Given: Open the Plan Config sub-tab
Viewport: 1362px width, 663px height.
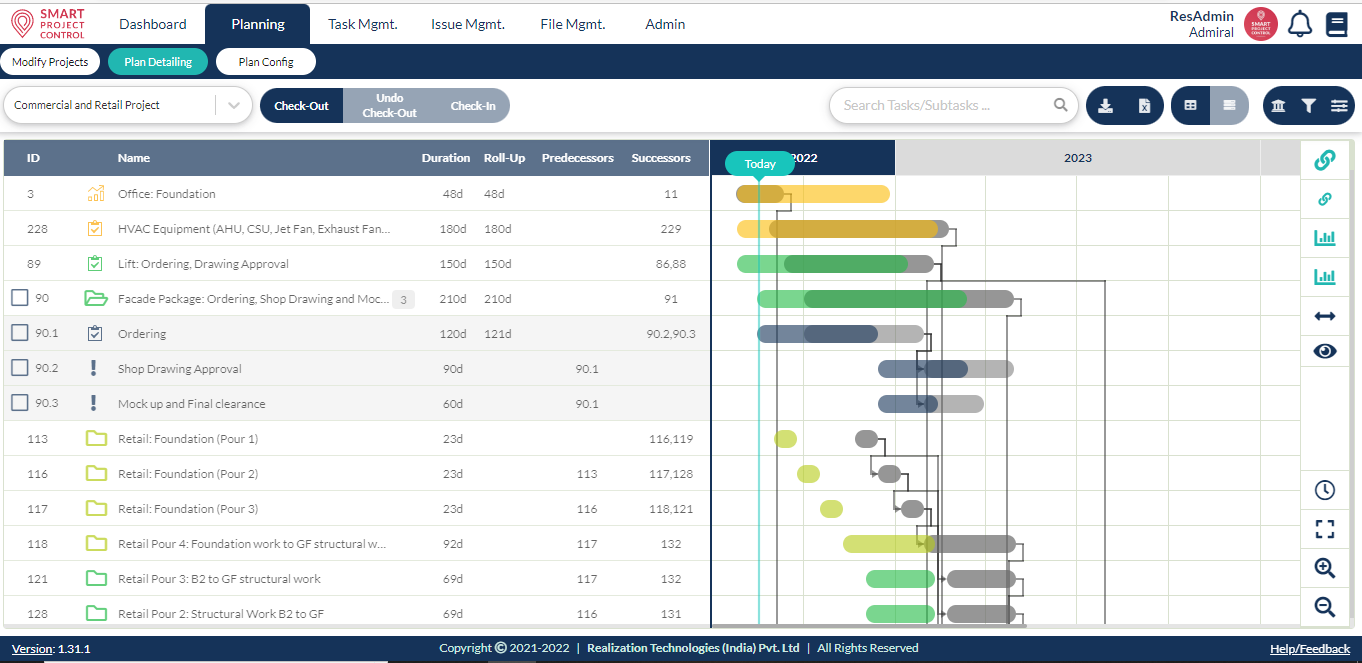Looking at the screenshot, I should coord(265,61).
